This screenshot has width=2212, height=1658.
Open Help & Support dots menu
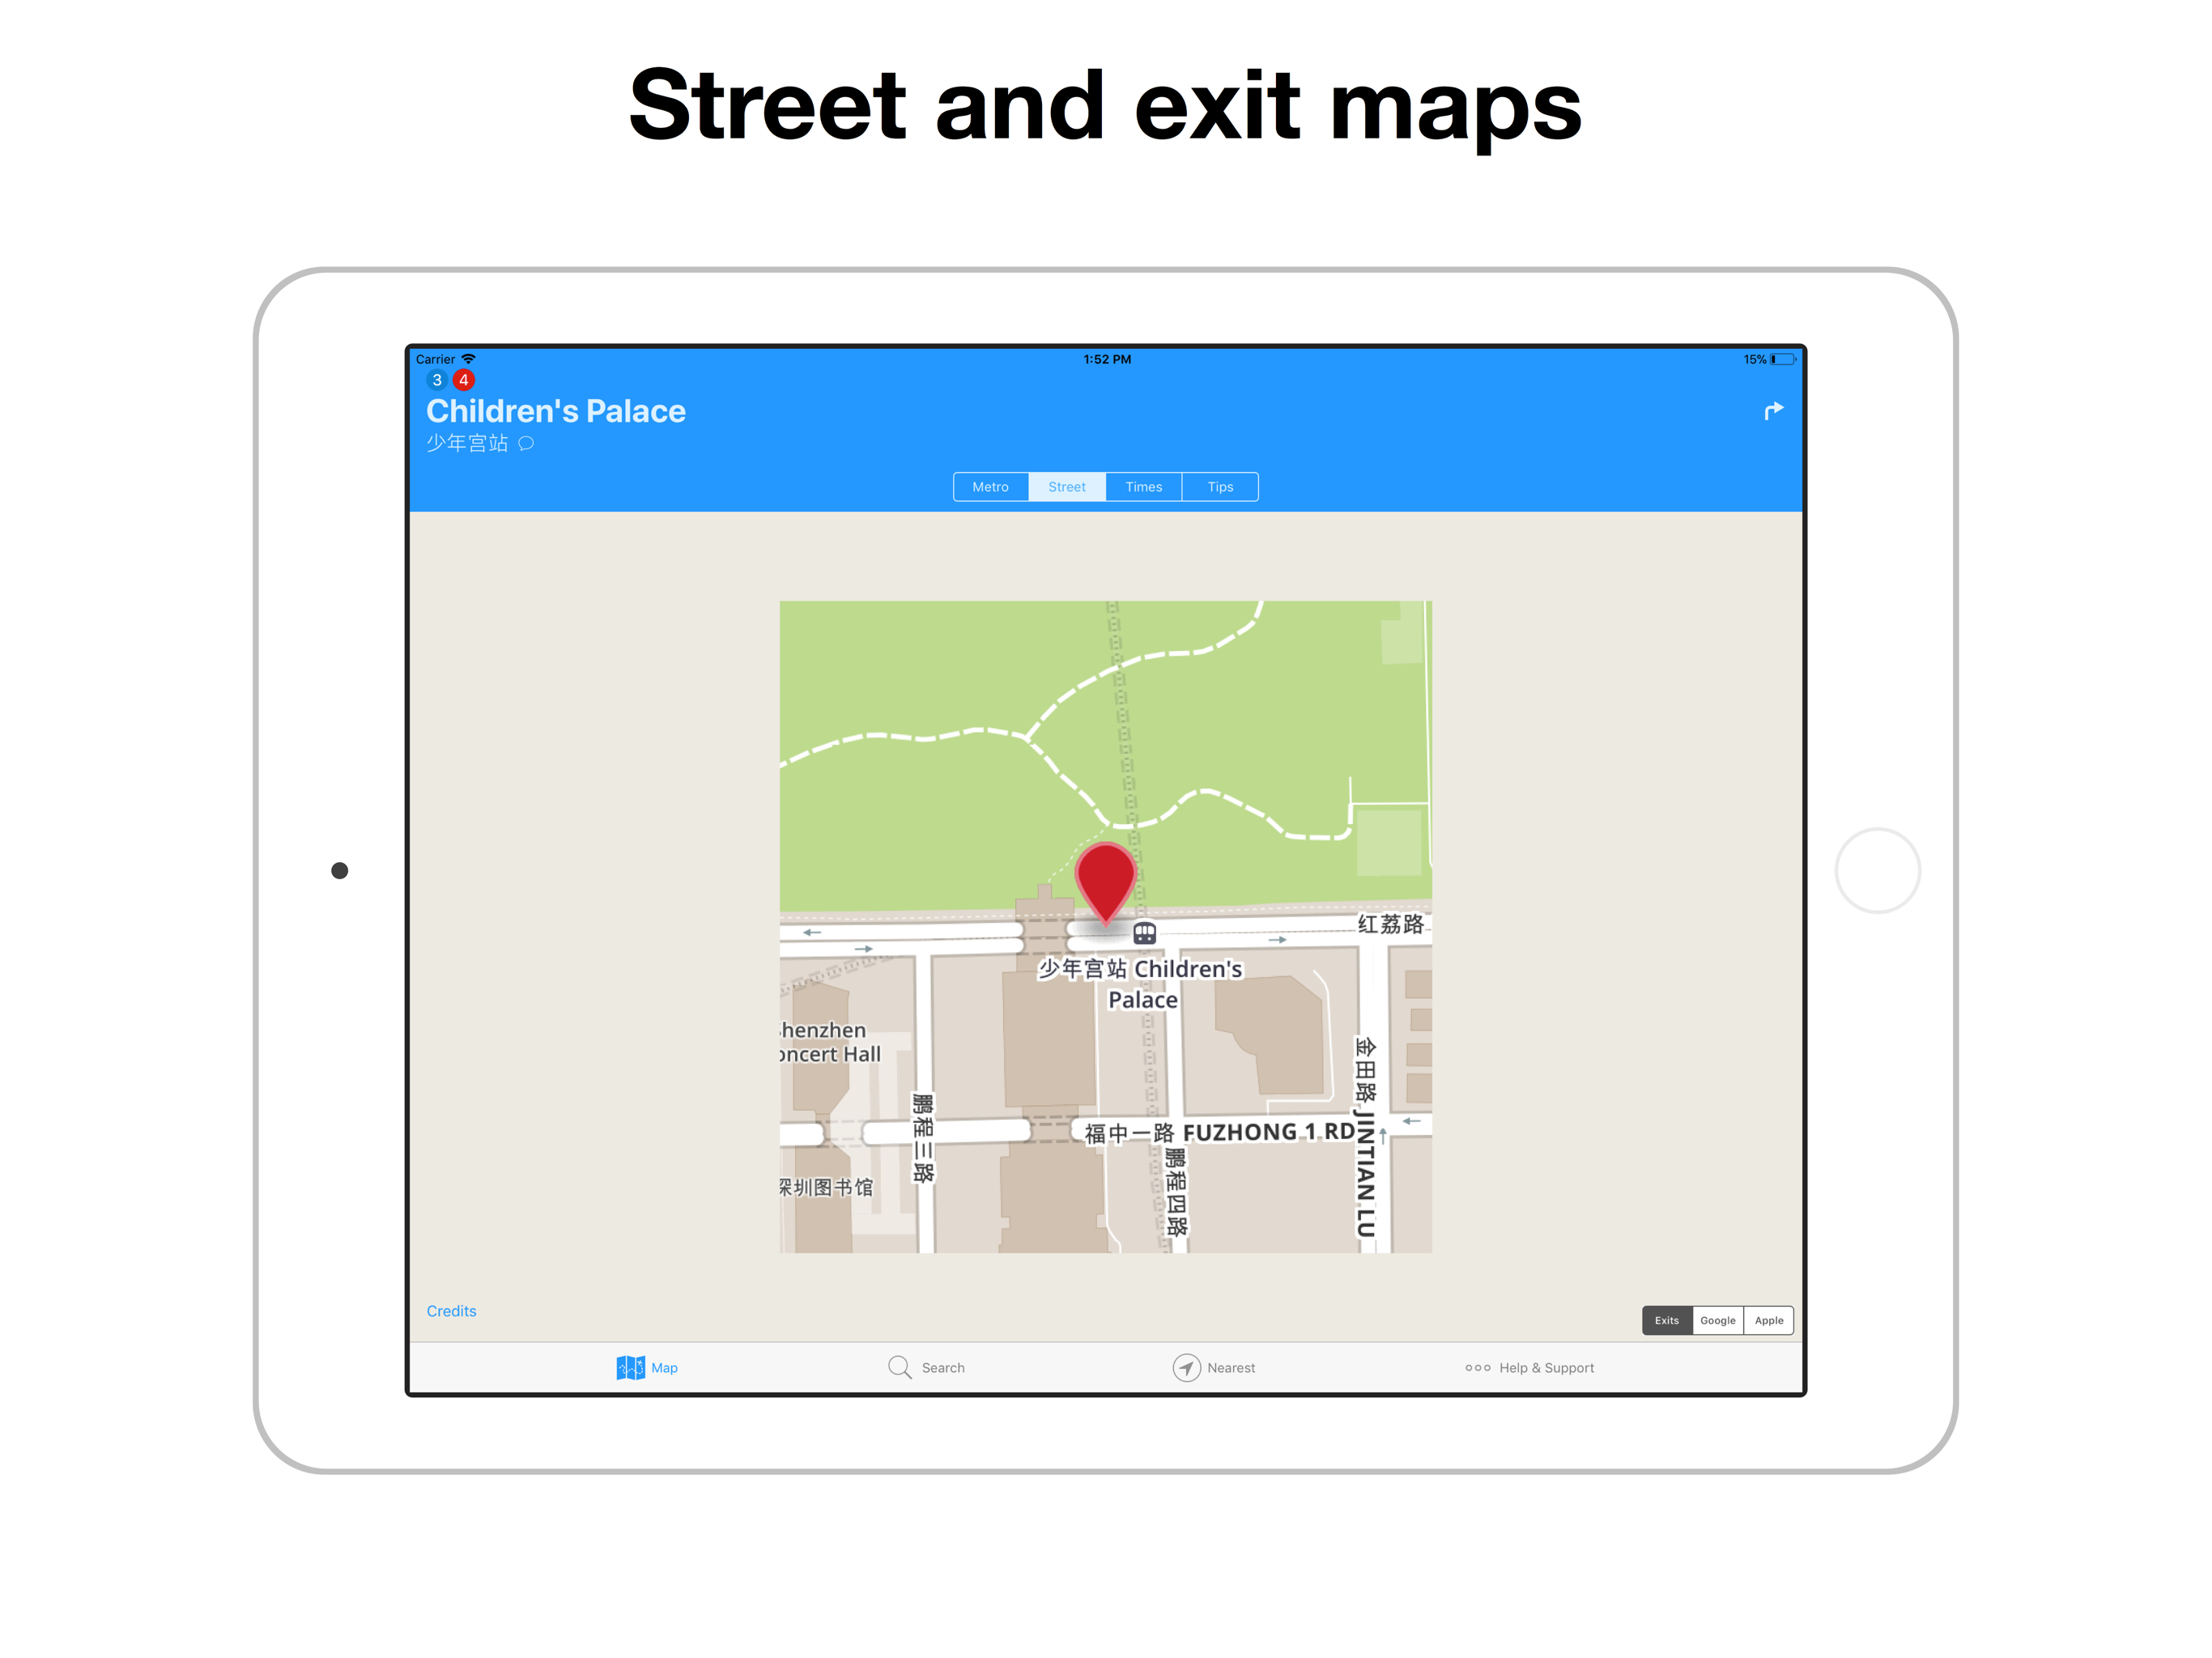1477,1367
